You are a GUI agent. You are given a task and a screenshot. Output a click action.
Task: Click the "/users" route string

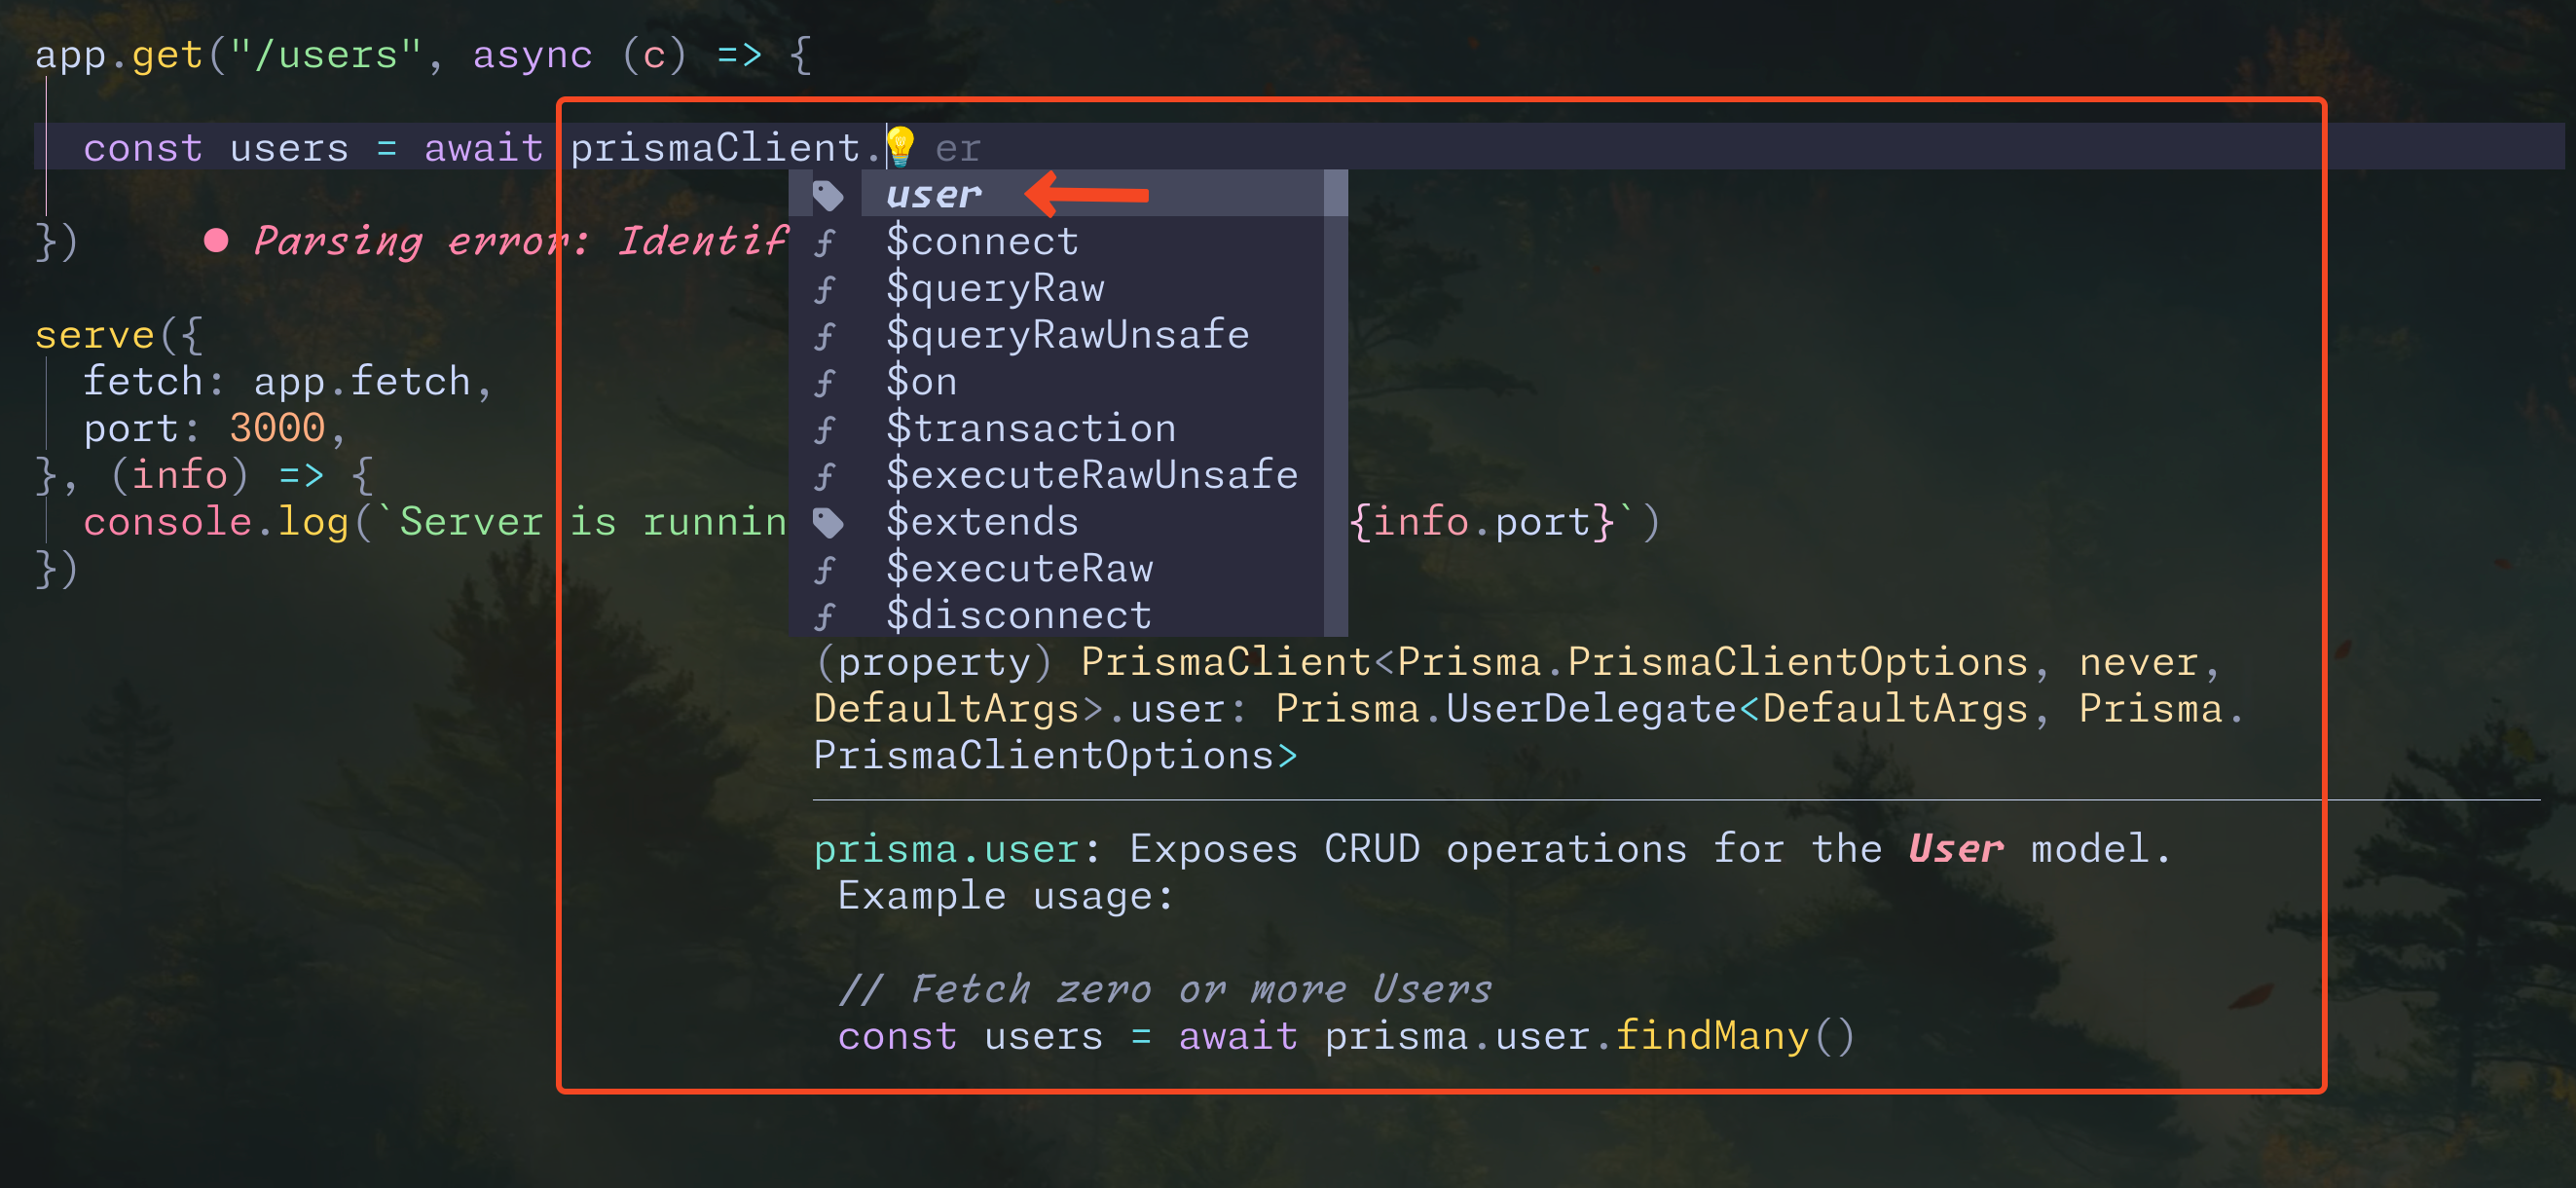pos(326,55)
